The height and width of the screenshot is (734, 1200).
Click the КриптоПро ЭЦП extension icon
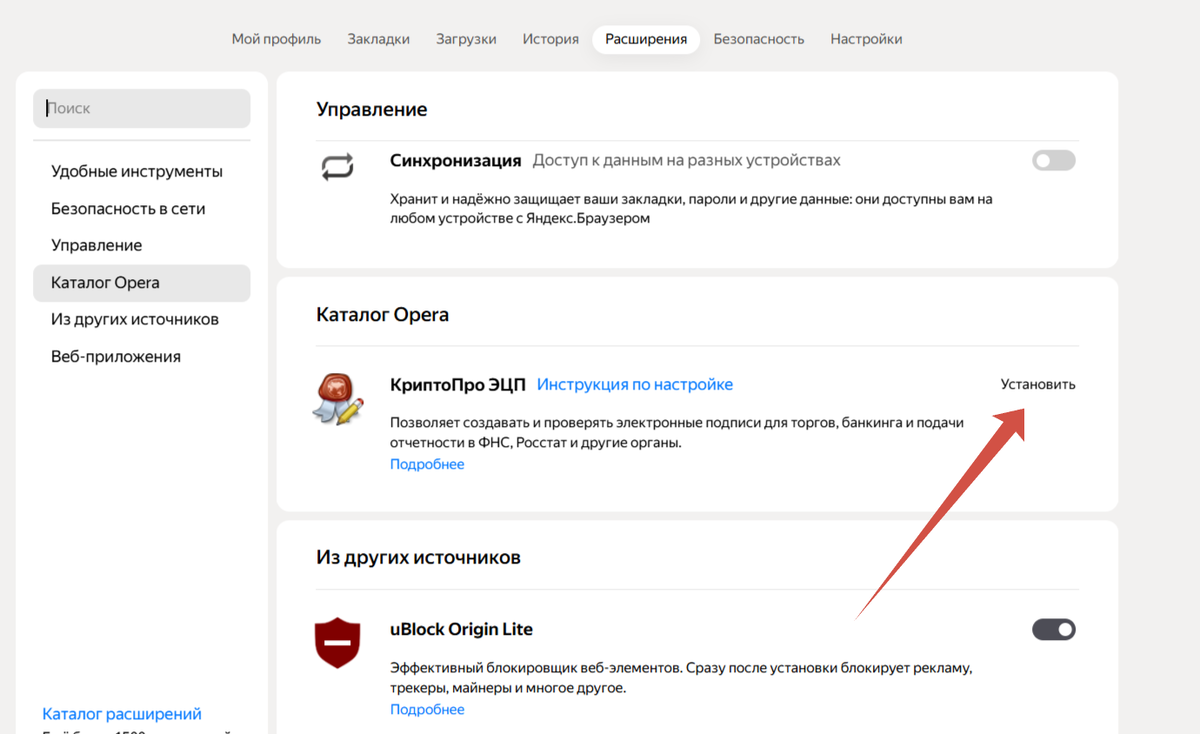tap(338, 397)
